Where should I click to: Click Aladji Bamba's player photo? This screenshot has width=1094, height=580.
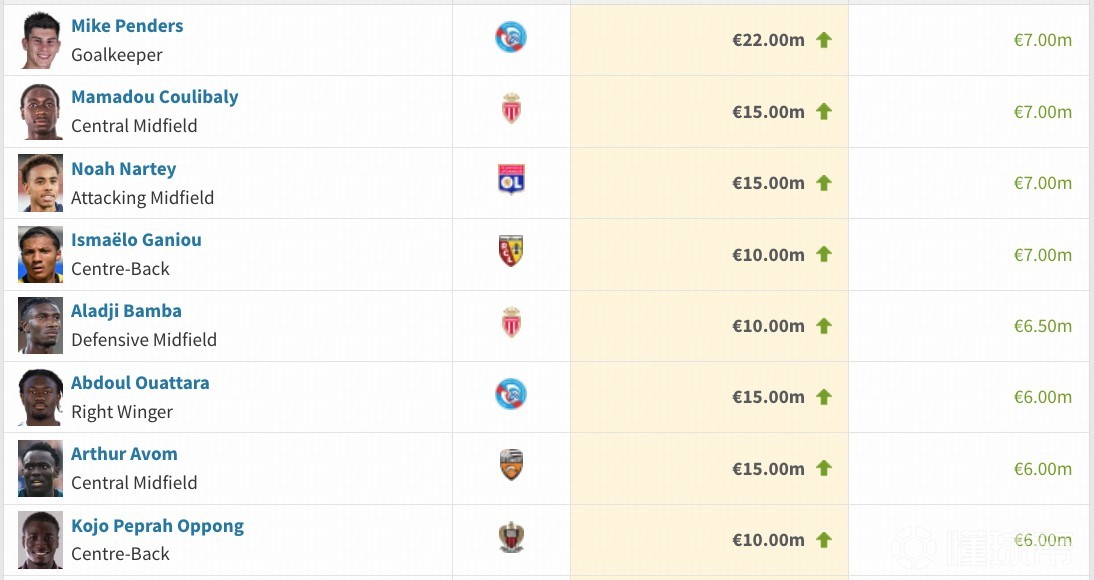40,326
